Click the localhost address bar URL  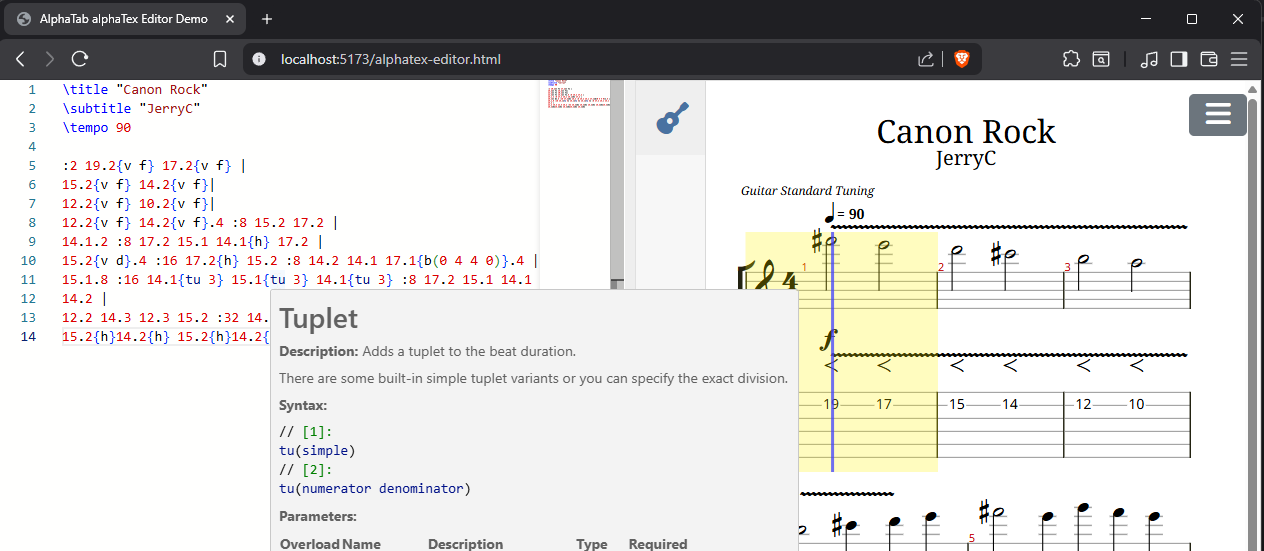click(391, 59)
